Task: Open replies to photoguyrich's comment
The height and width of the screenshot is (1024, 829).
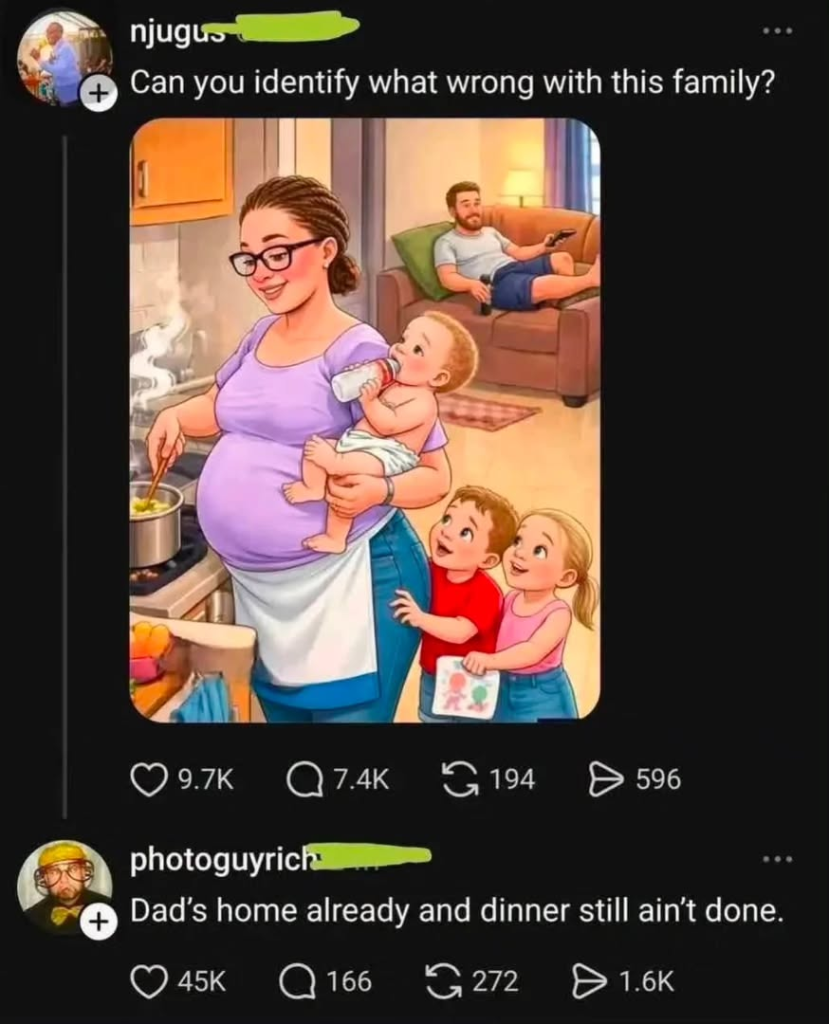Action: (x=297, y=982)
